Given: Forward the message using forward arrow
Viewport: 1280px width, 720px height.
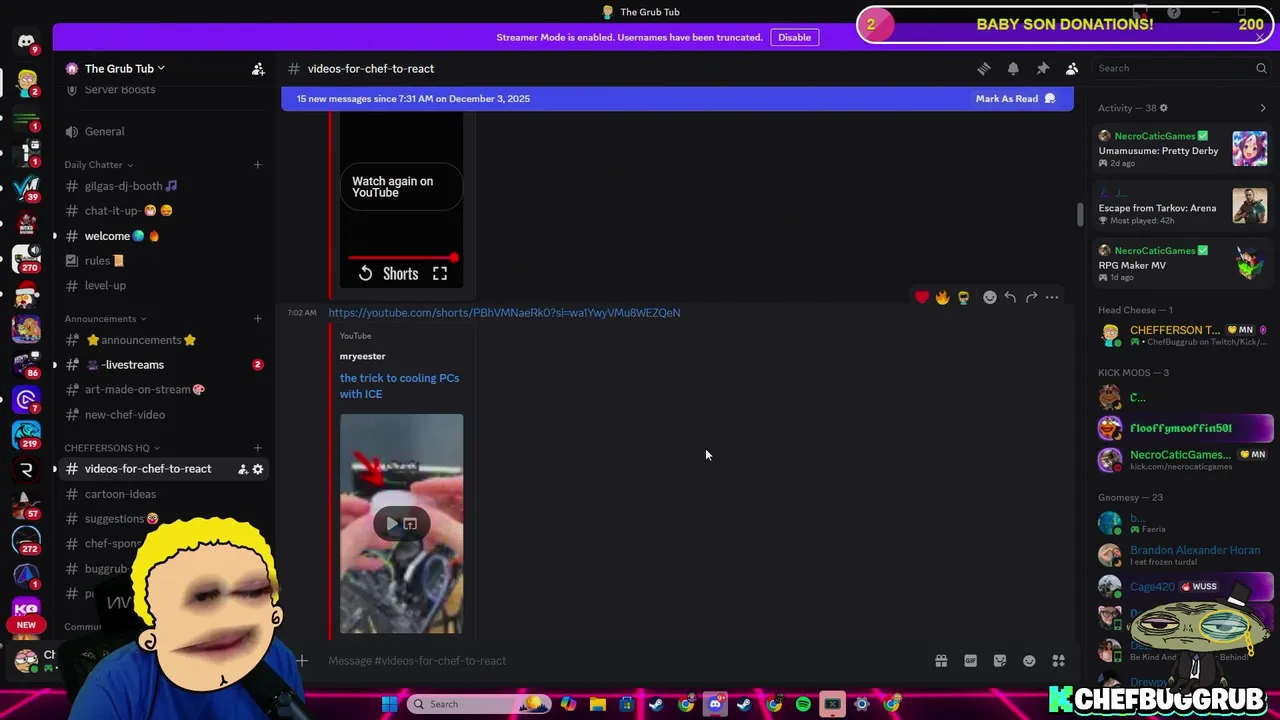Looking at the screenshot, I should tap(1031, 297).
